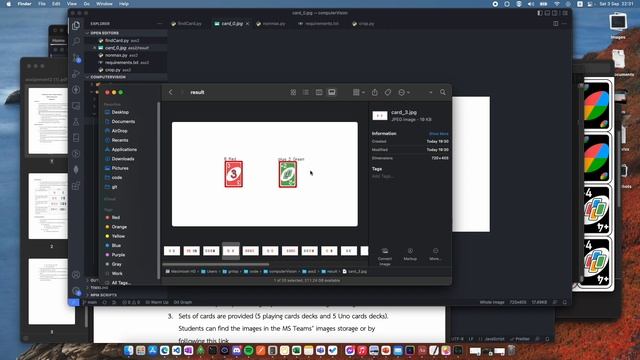Open the Finder menu in menu bar
Screen dimensions: 640x360
pyautogui.click(x=24, y=4)
